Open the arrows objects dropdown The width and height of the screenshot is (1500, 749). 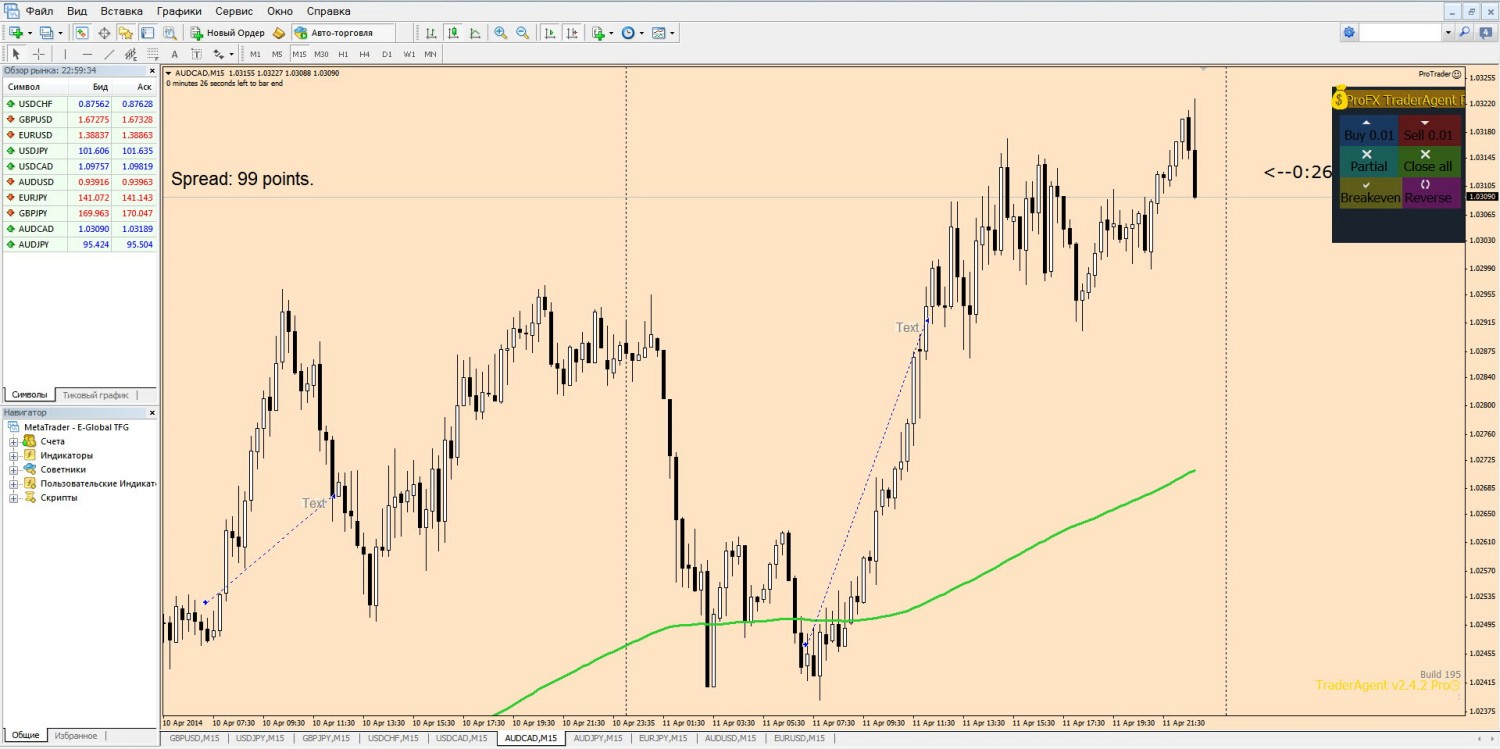[232, 54]
